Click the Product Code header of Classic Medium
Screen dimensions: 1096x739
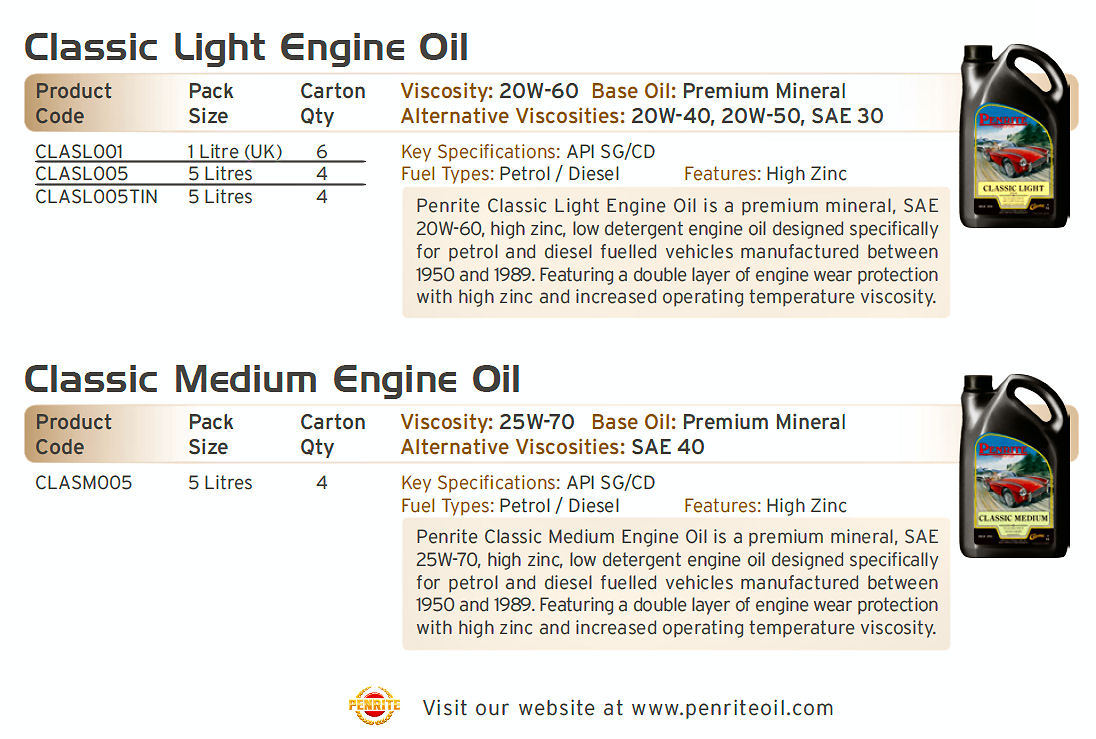tap(73, 435)
